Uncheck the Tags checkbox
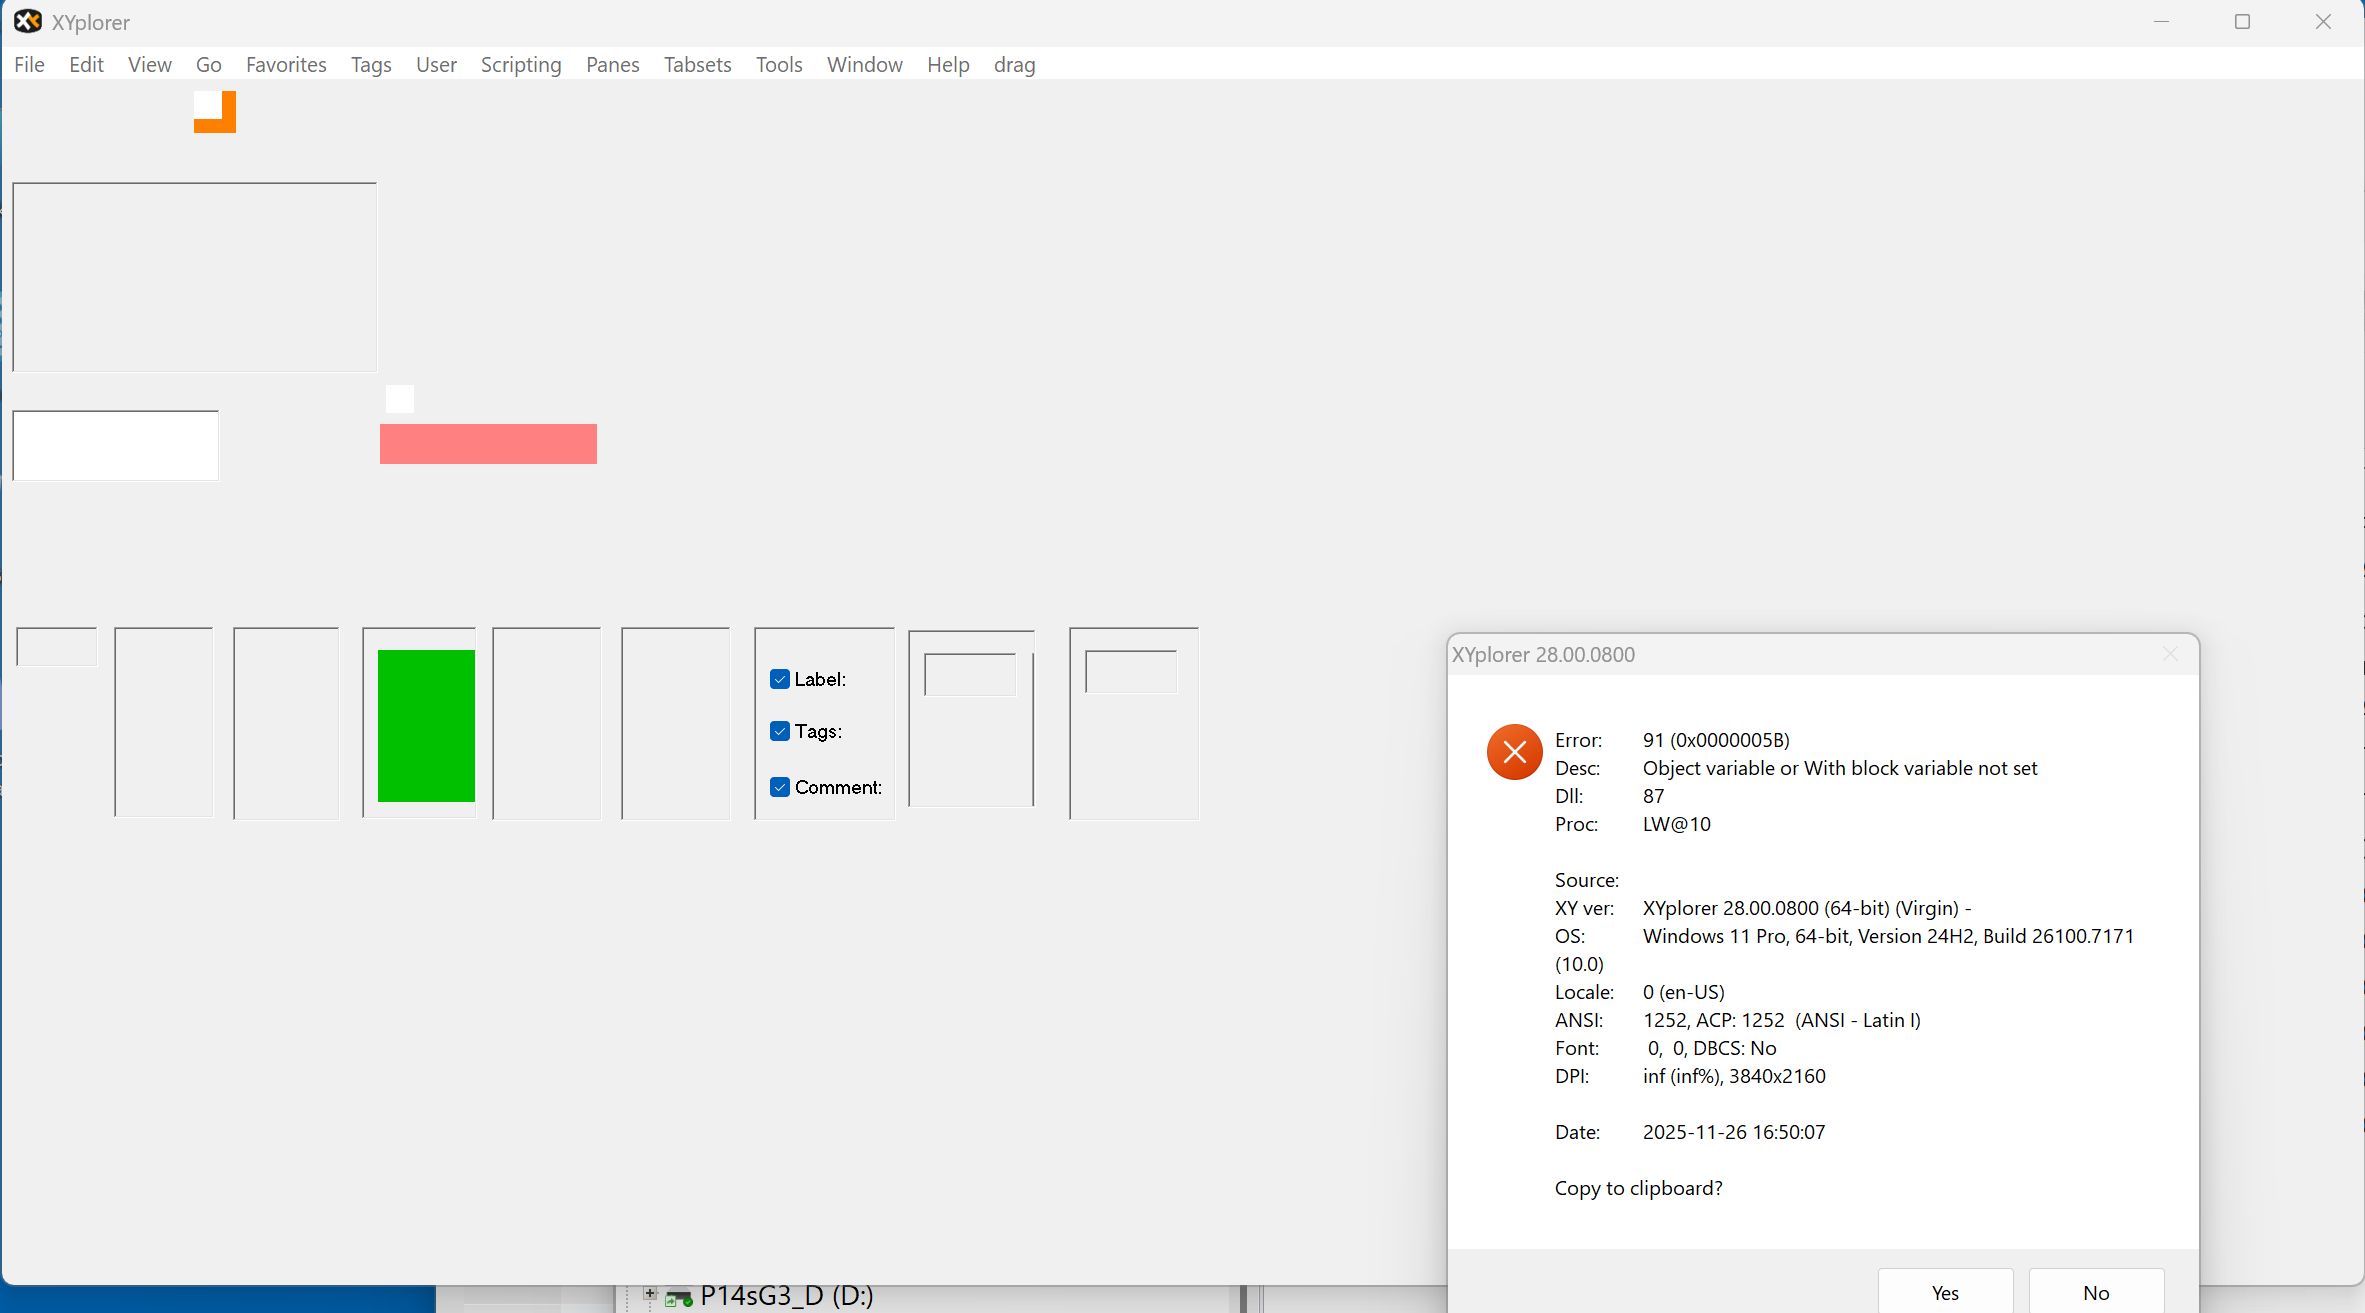 pos(780,731)
